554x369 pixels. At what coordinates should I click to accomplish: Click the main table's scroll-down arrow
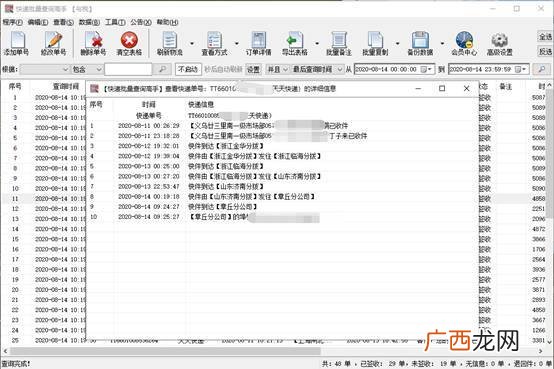click(549, 341)
